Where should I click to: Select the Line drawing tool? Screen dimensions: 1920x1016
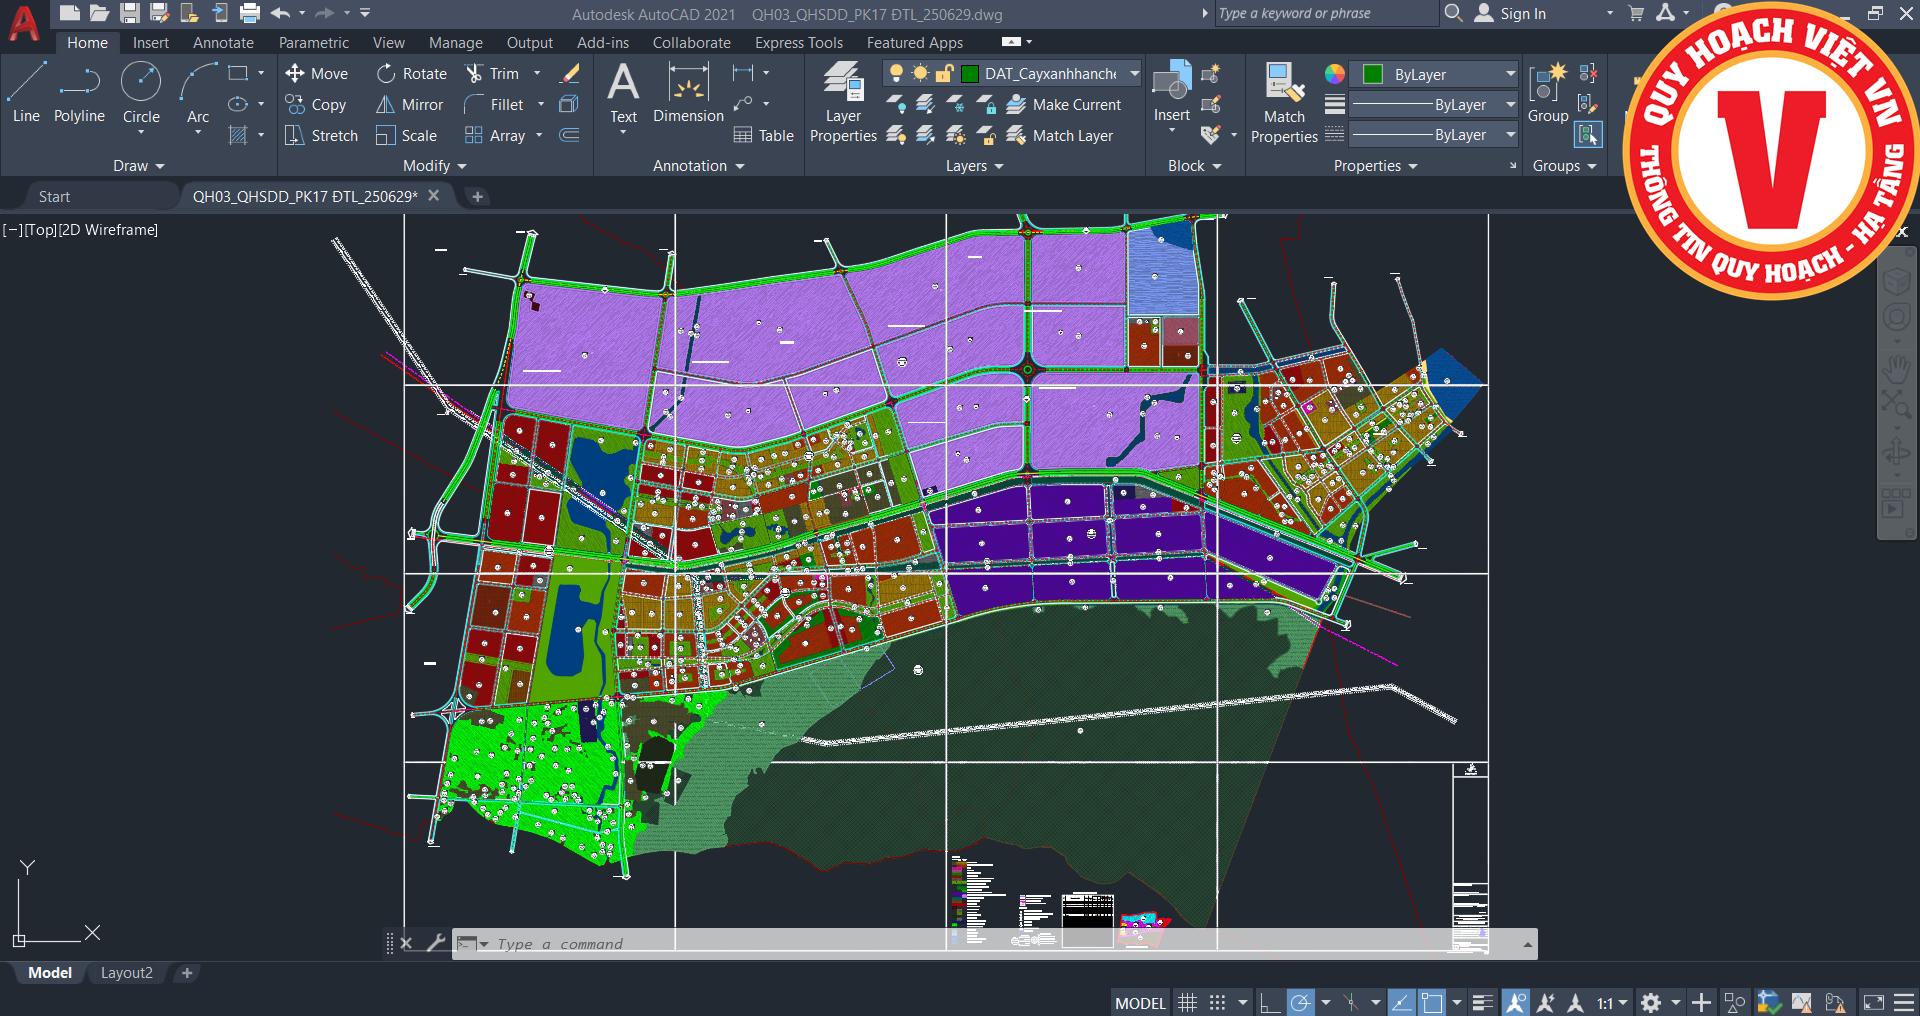(26, 92)
